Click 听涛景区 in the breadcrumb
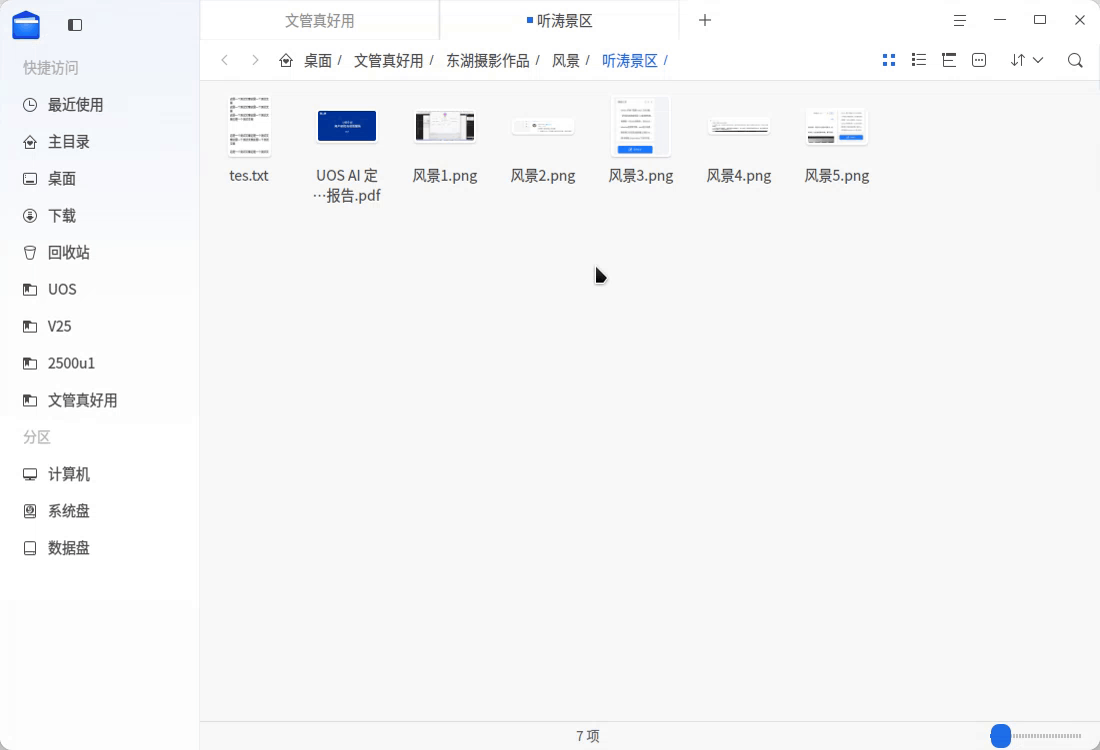Image resolution: width=1100 pixels, height=750 pixels. pyautogui.click(x=629, y=61)
